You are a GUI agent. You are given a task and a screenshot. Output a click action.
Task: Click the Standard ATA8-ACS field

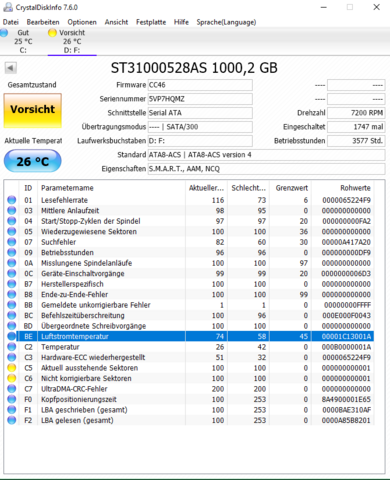pos(266,155)
